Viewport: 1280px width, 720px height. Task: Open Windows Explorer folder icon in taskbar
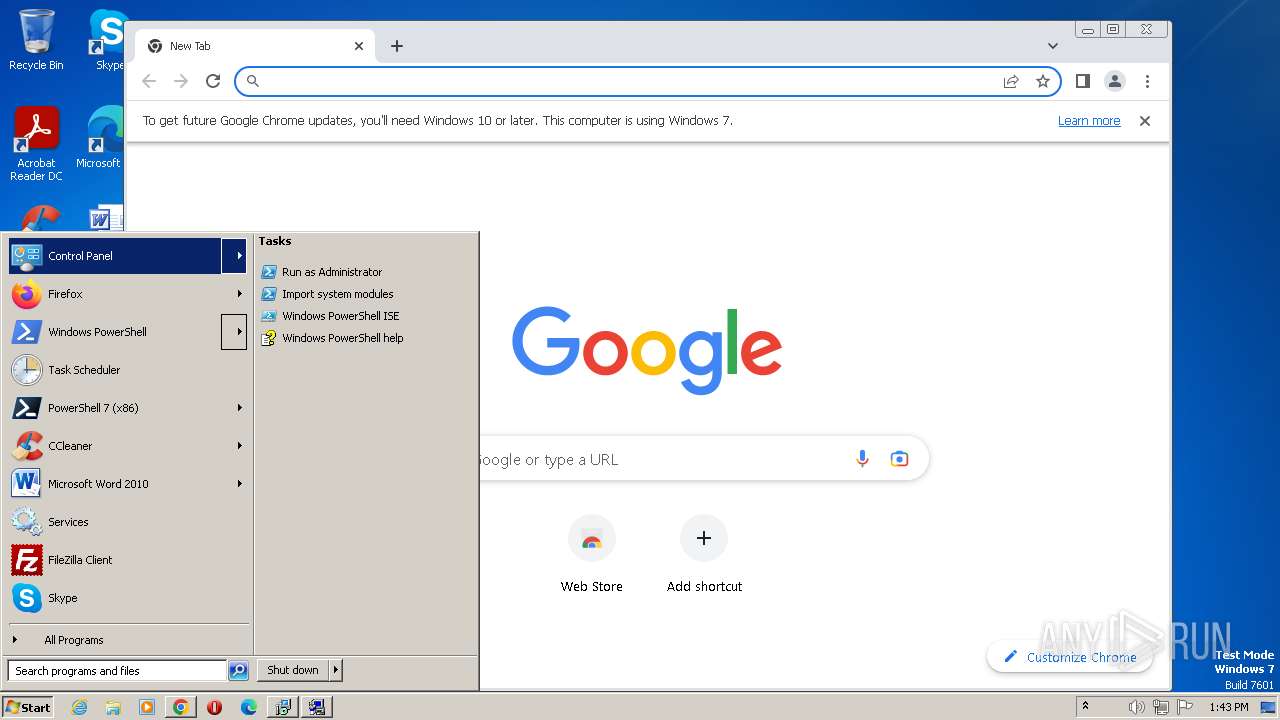point(113,707)
